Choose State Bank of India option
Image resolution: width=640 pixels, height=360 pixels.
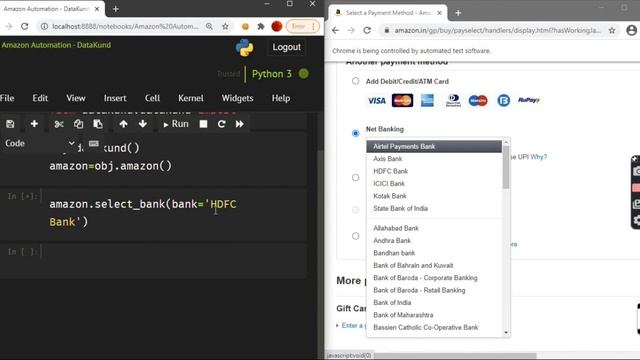pyautogui.click(x=434, y=209)
